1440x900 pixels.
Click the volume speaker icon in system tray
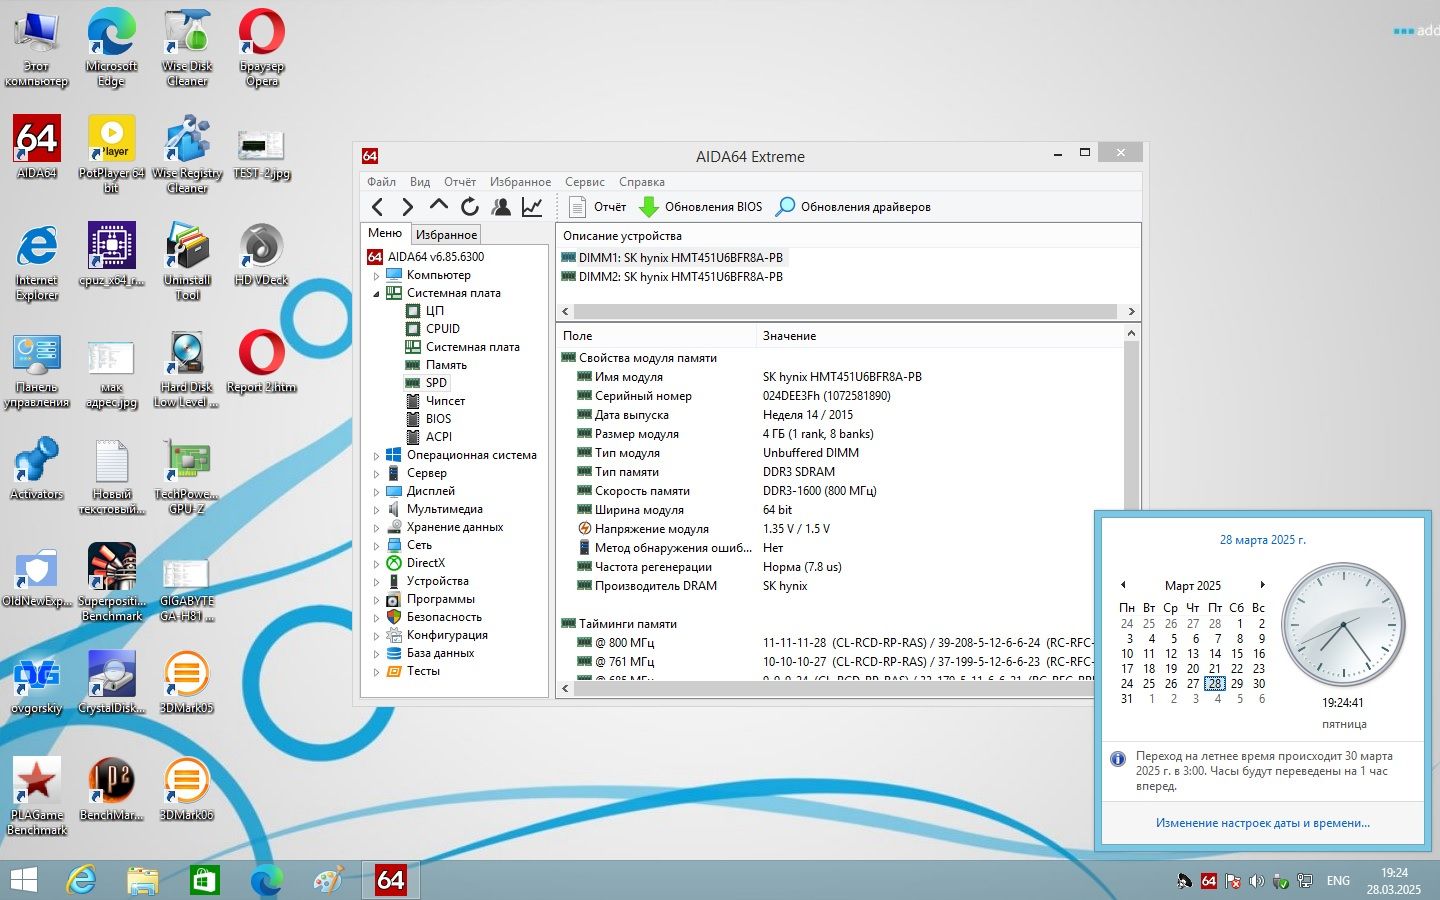(x=1256, y=881)
